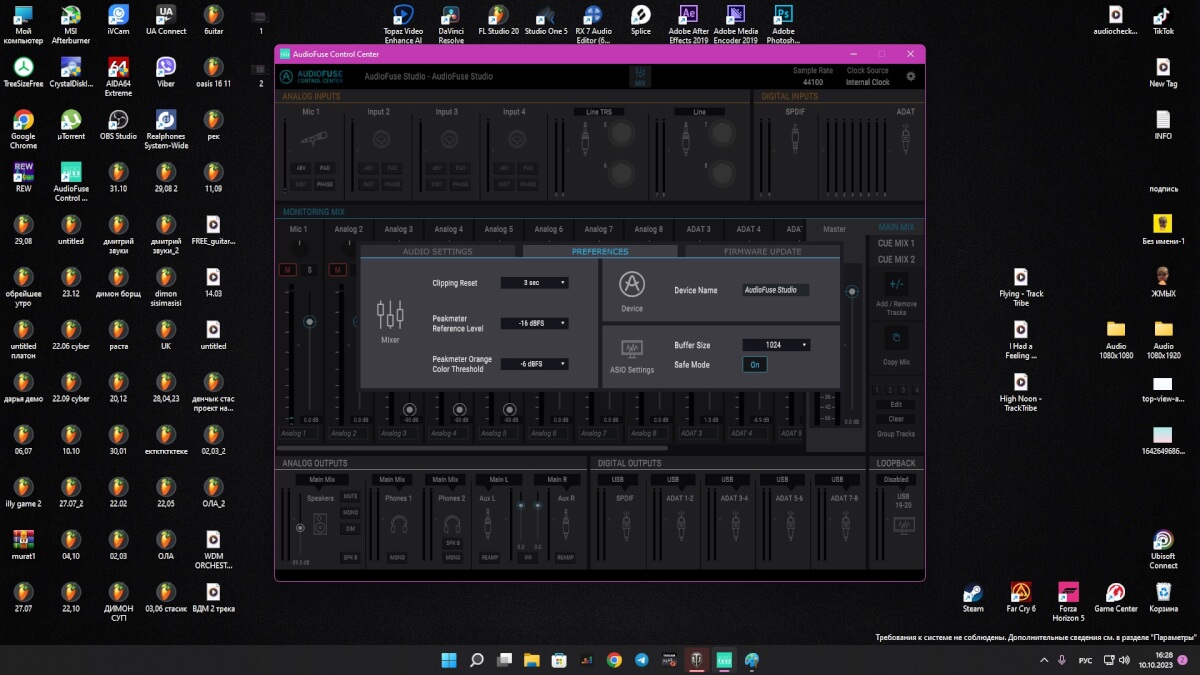1200x675 pixels.
Task: Click the Windows Start button
Action: point(449,660)
